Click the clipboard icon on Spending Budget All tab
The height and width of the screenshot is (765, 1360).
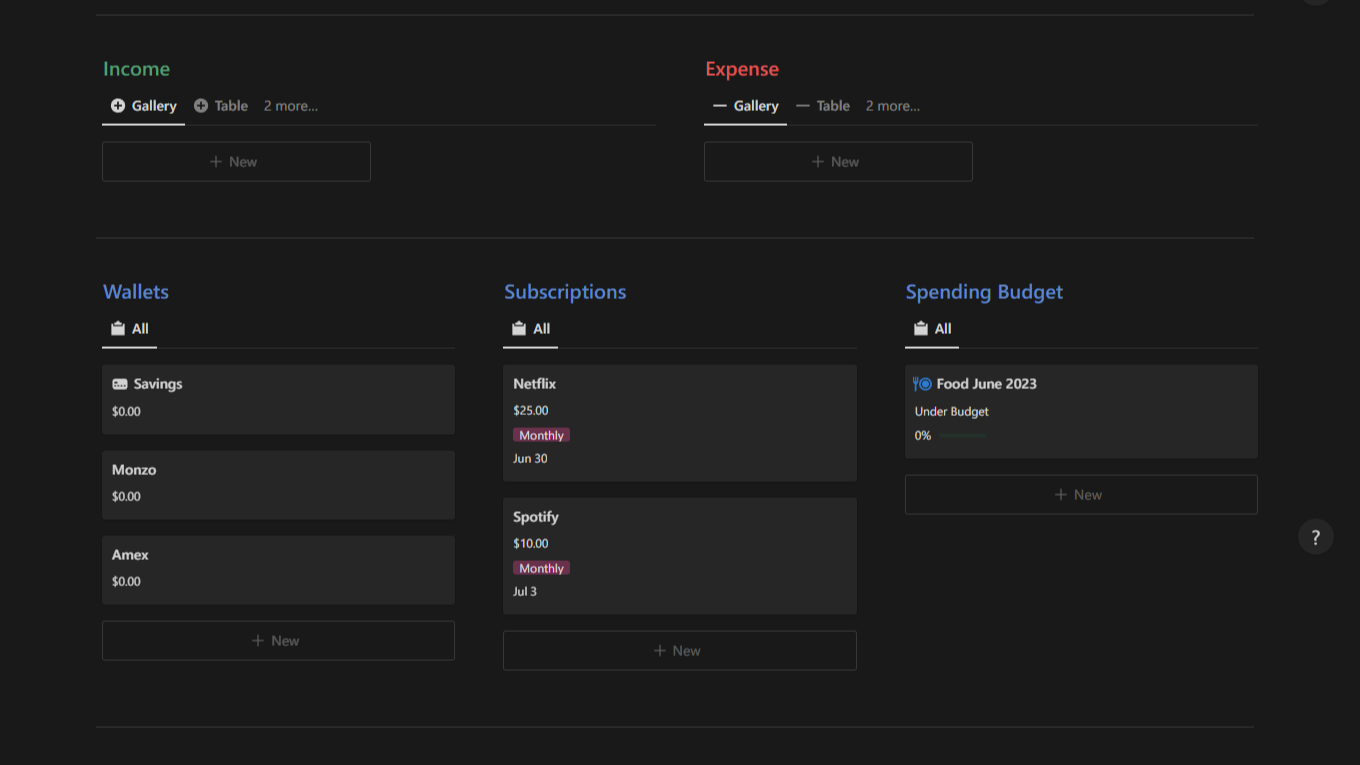click(x=921, y=329)
